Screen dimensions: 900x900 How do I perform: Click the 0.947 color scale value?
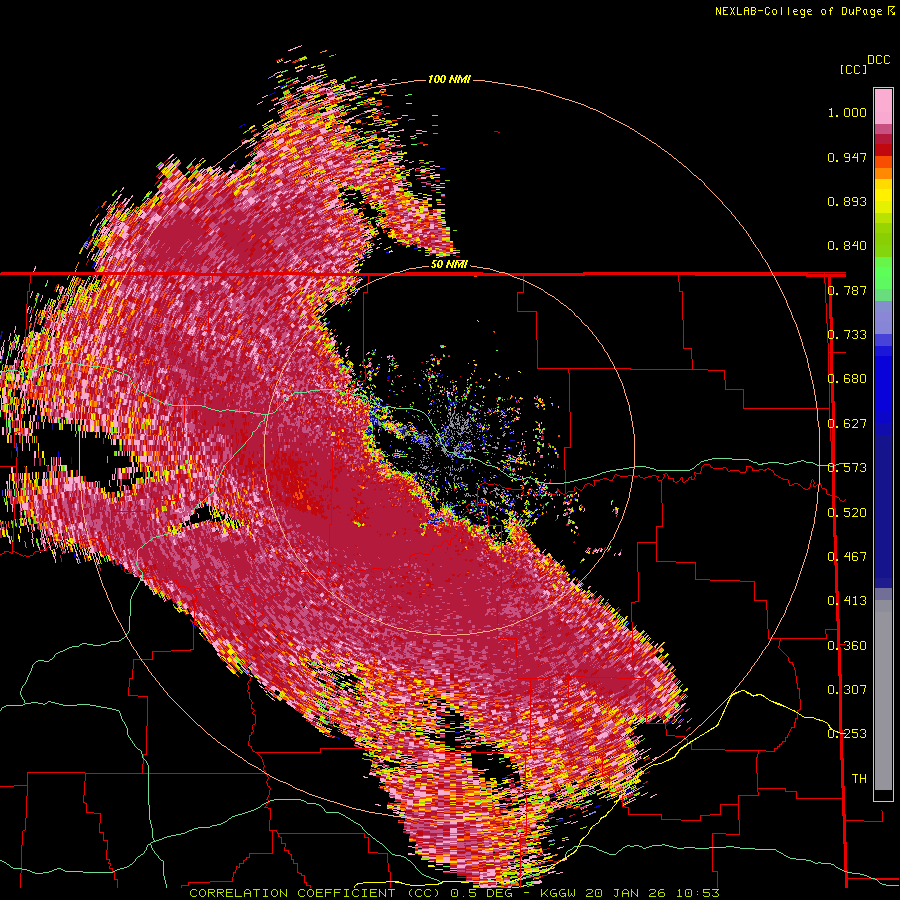tap(847, 157)
